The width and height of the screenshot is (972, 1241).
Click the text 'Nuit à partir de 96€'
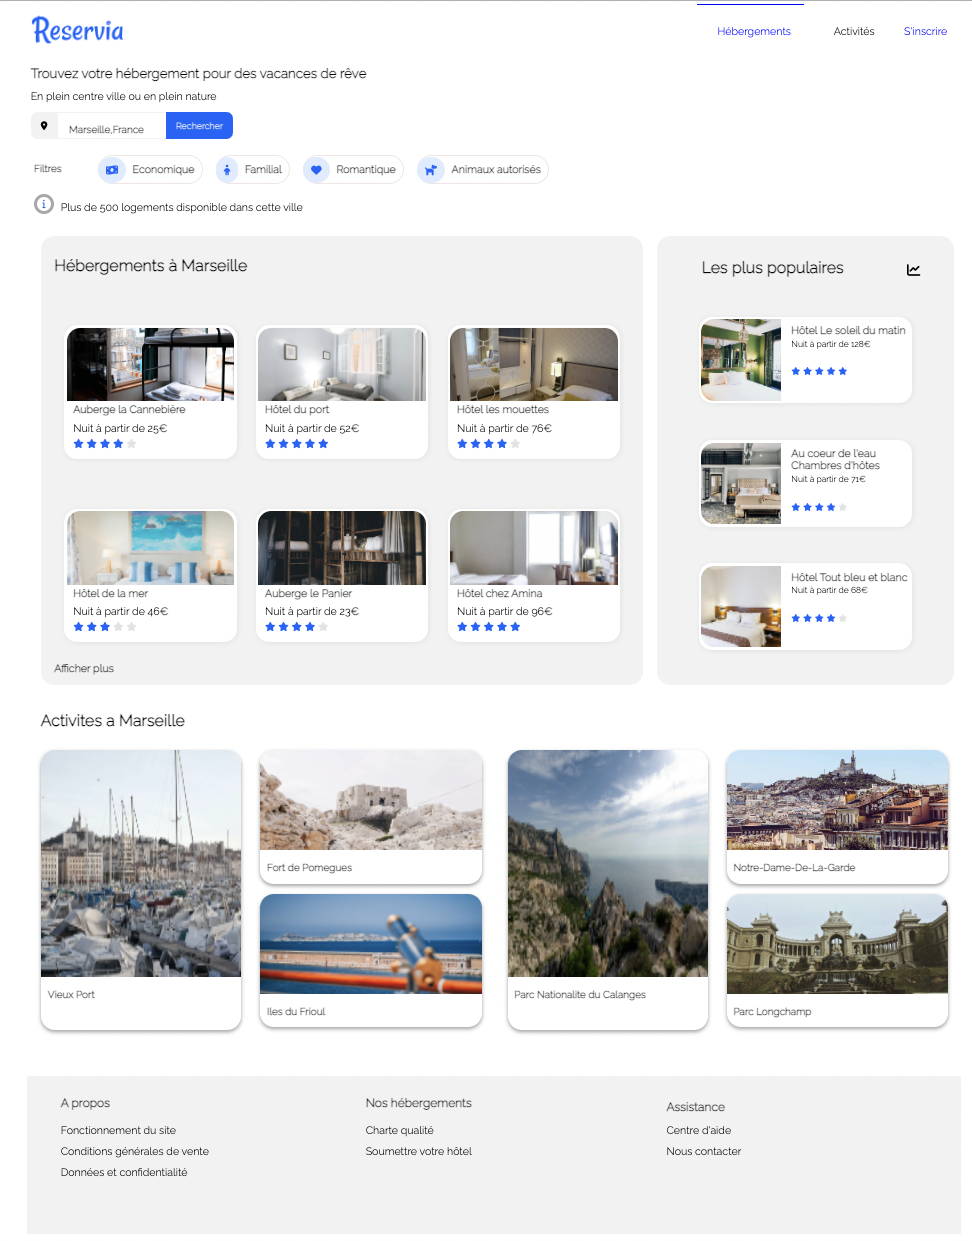click(504, 611)
